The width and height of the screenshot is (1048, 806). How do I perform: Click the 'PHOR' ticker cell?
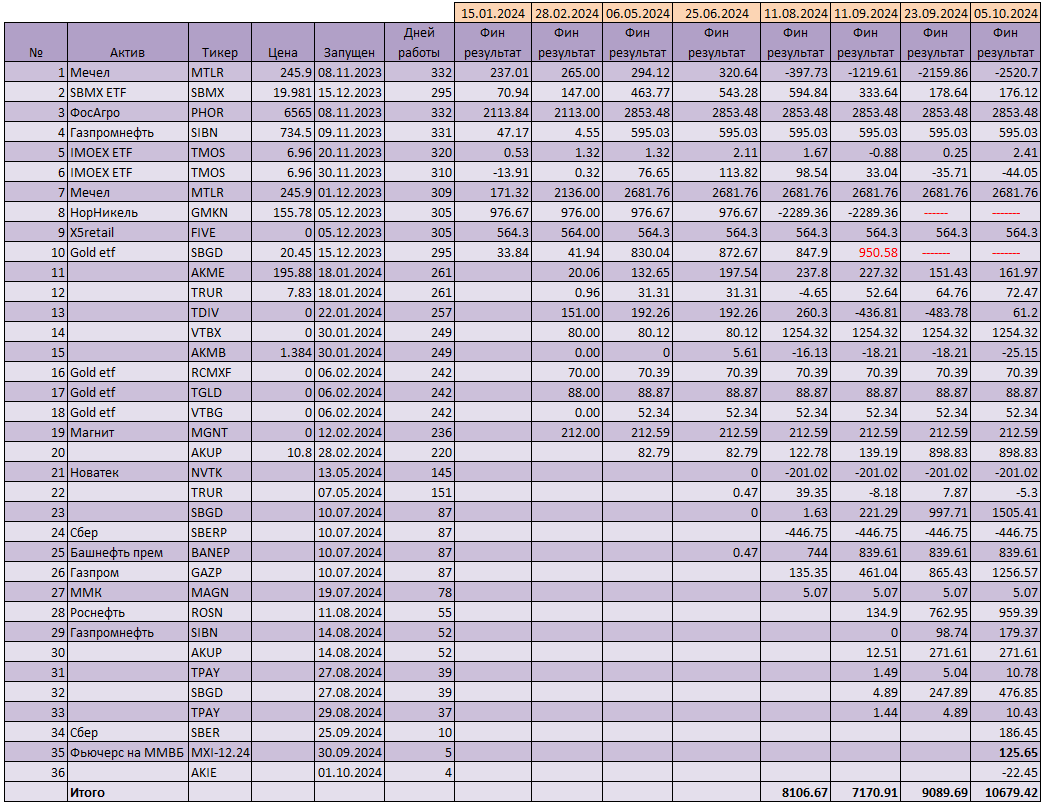220,112
